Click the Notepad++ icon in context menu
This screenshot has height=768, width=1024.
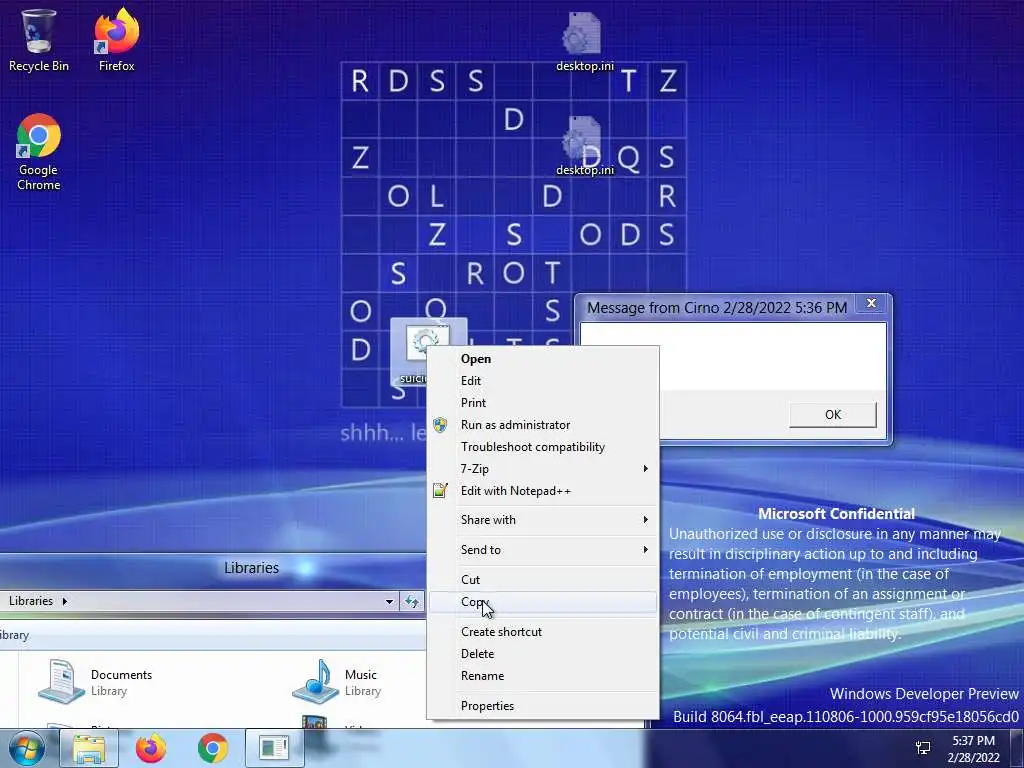pyautogui.click(x=440, y=490)
